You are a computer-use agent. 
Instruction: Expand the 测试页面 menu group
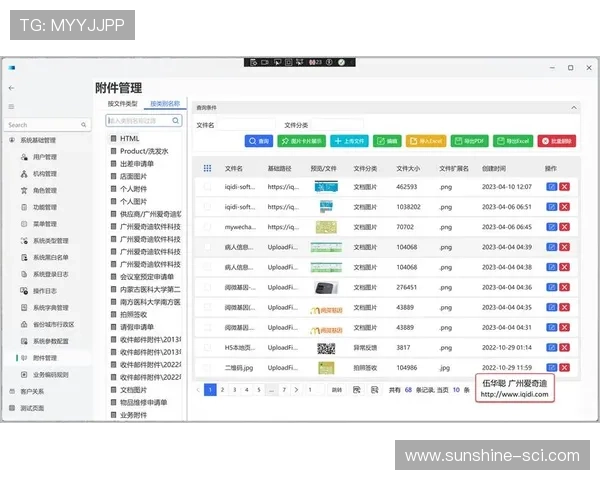click(32, 408)
